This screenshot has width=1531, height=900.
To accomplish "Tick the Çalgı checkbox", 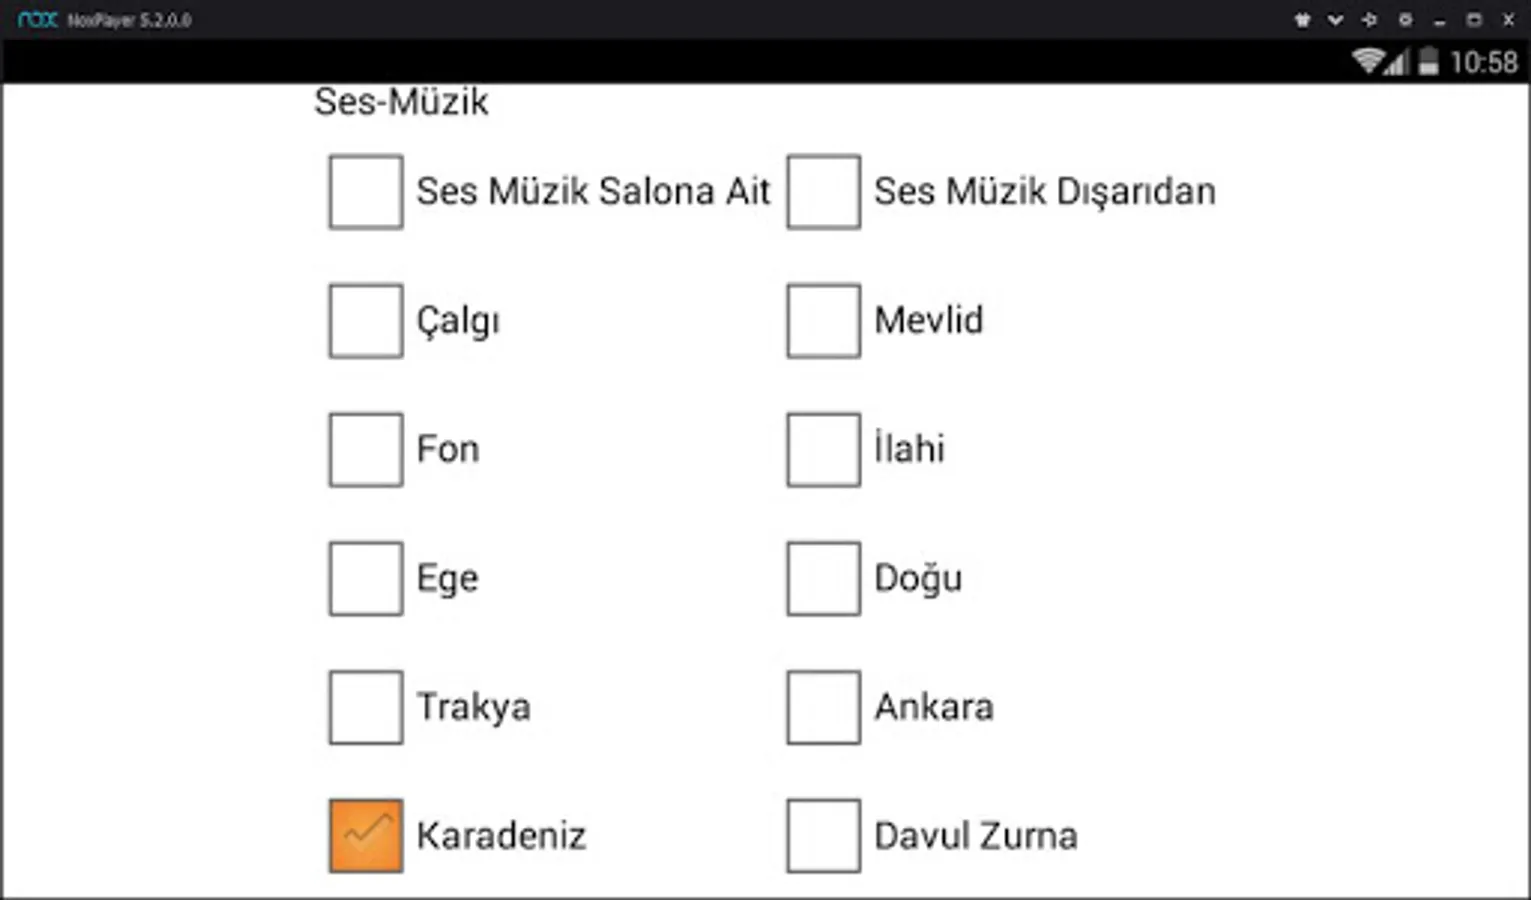I will point(366,321).
